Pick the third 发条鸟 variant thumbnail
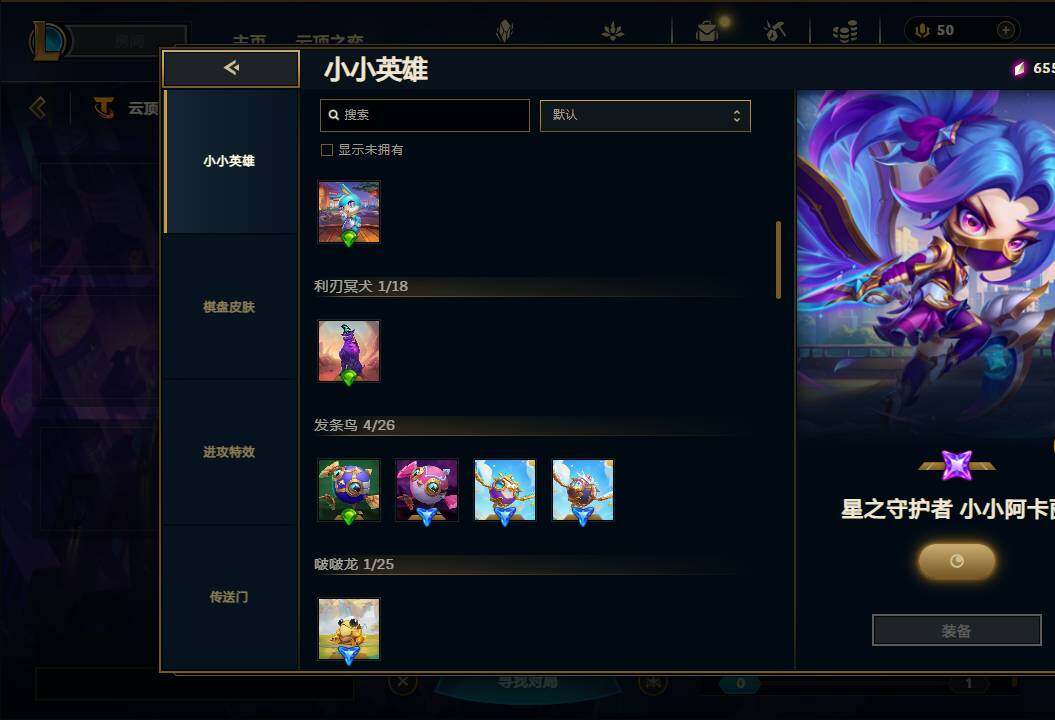The width and height of the screenshot is (1055, 720). (505, 491)
